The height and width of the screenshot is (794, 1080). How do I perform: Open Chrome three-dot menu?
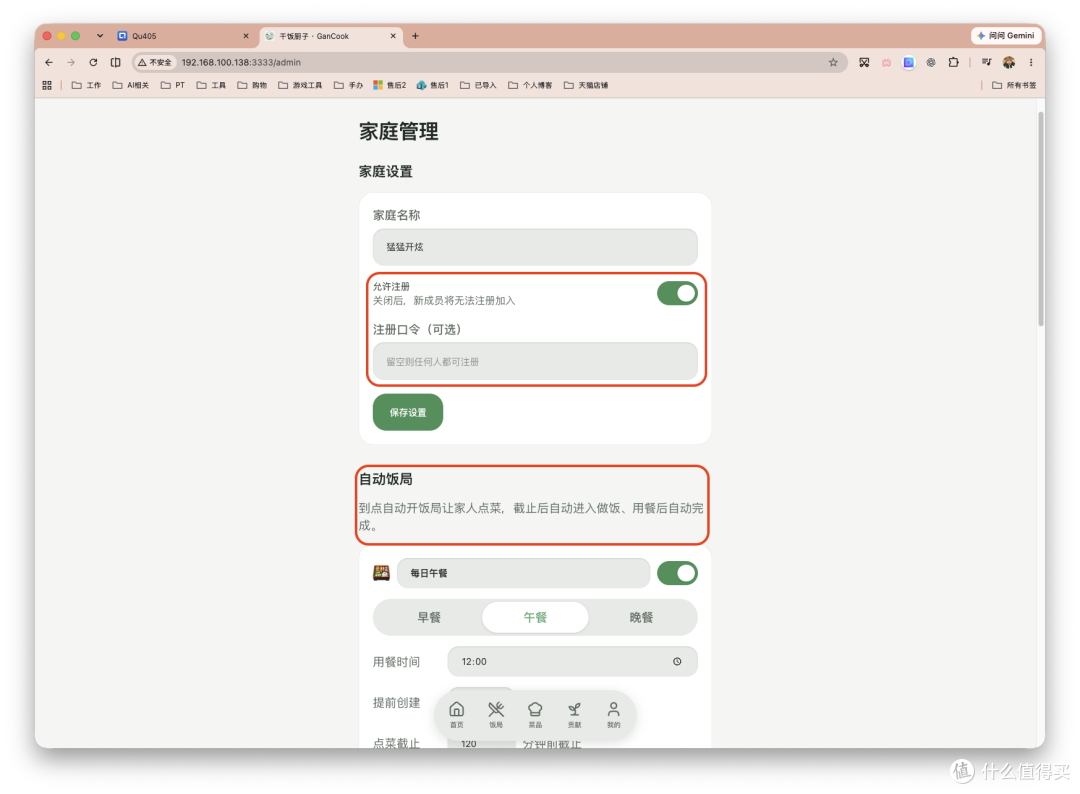coord(1031,62)
